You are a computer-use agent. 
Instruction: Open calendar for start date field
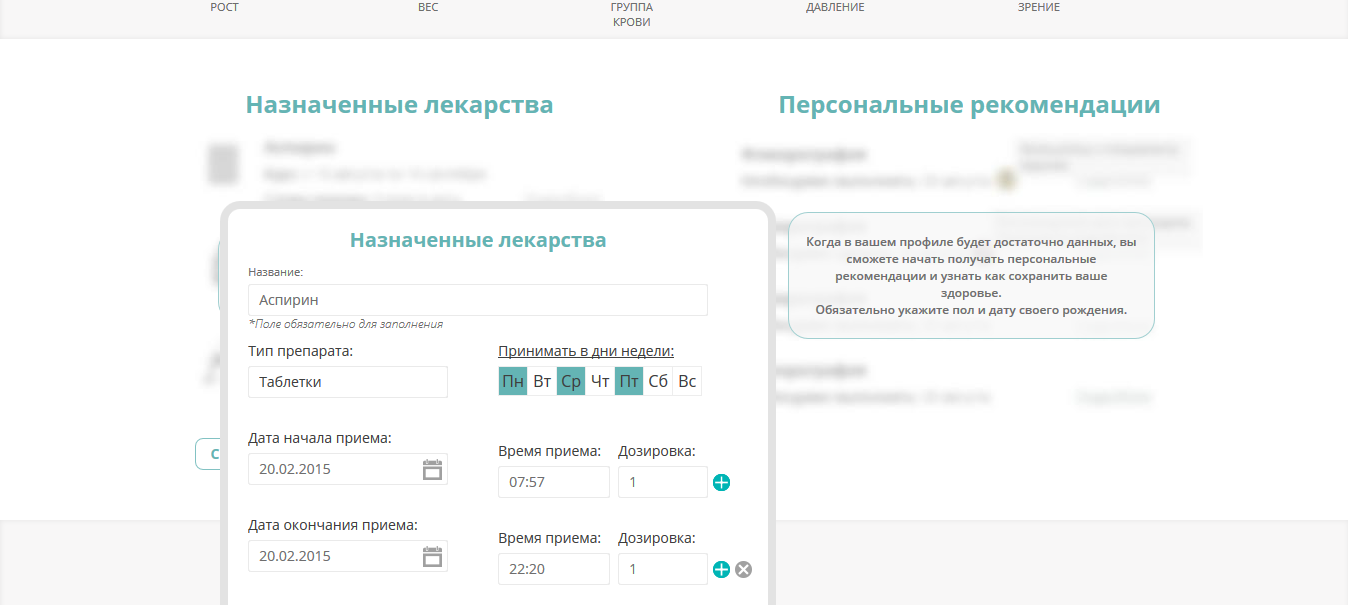[x=432, y=469]
